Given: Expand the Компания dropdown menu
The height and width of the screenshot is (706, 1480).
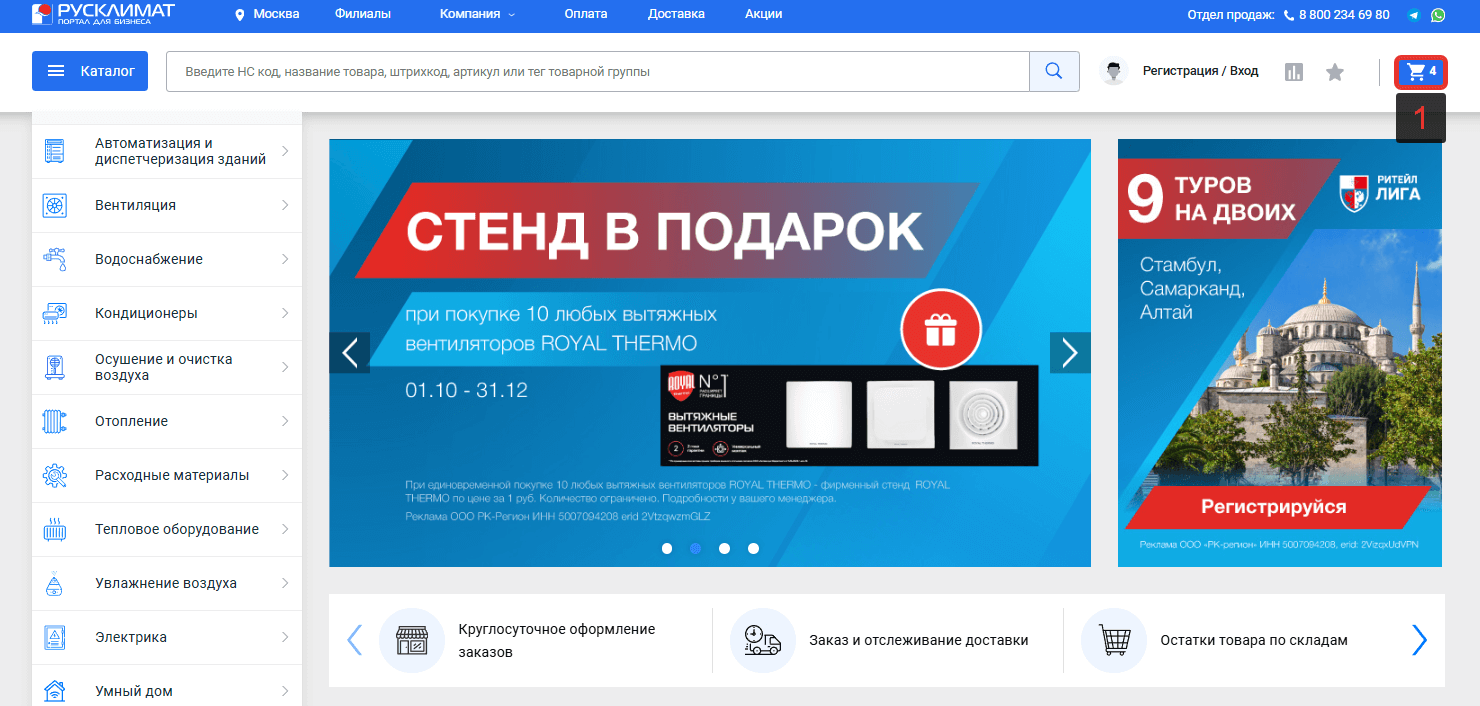Looking at the screenshot, I should (x=477, y=14).
